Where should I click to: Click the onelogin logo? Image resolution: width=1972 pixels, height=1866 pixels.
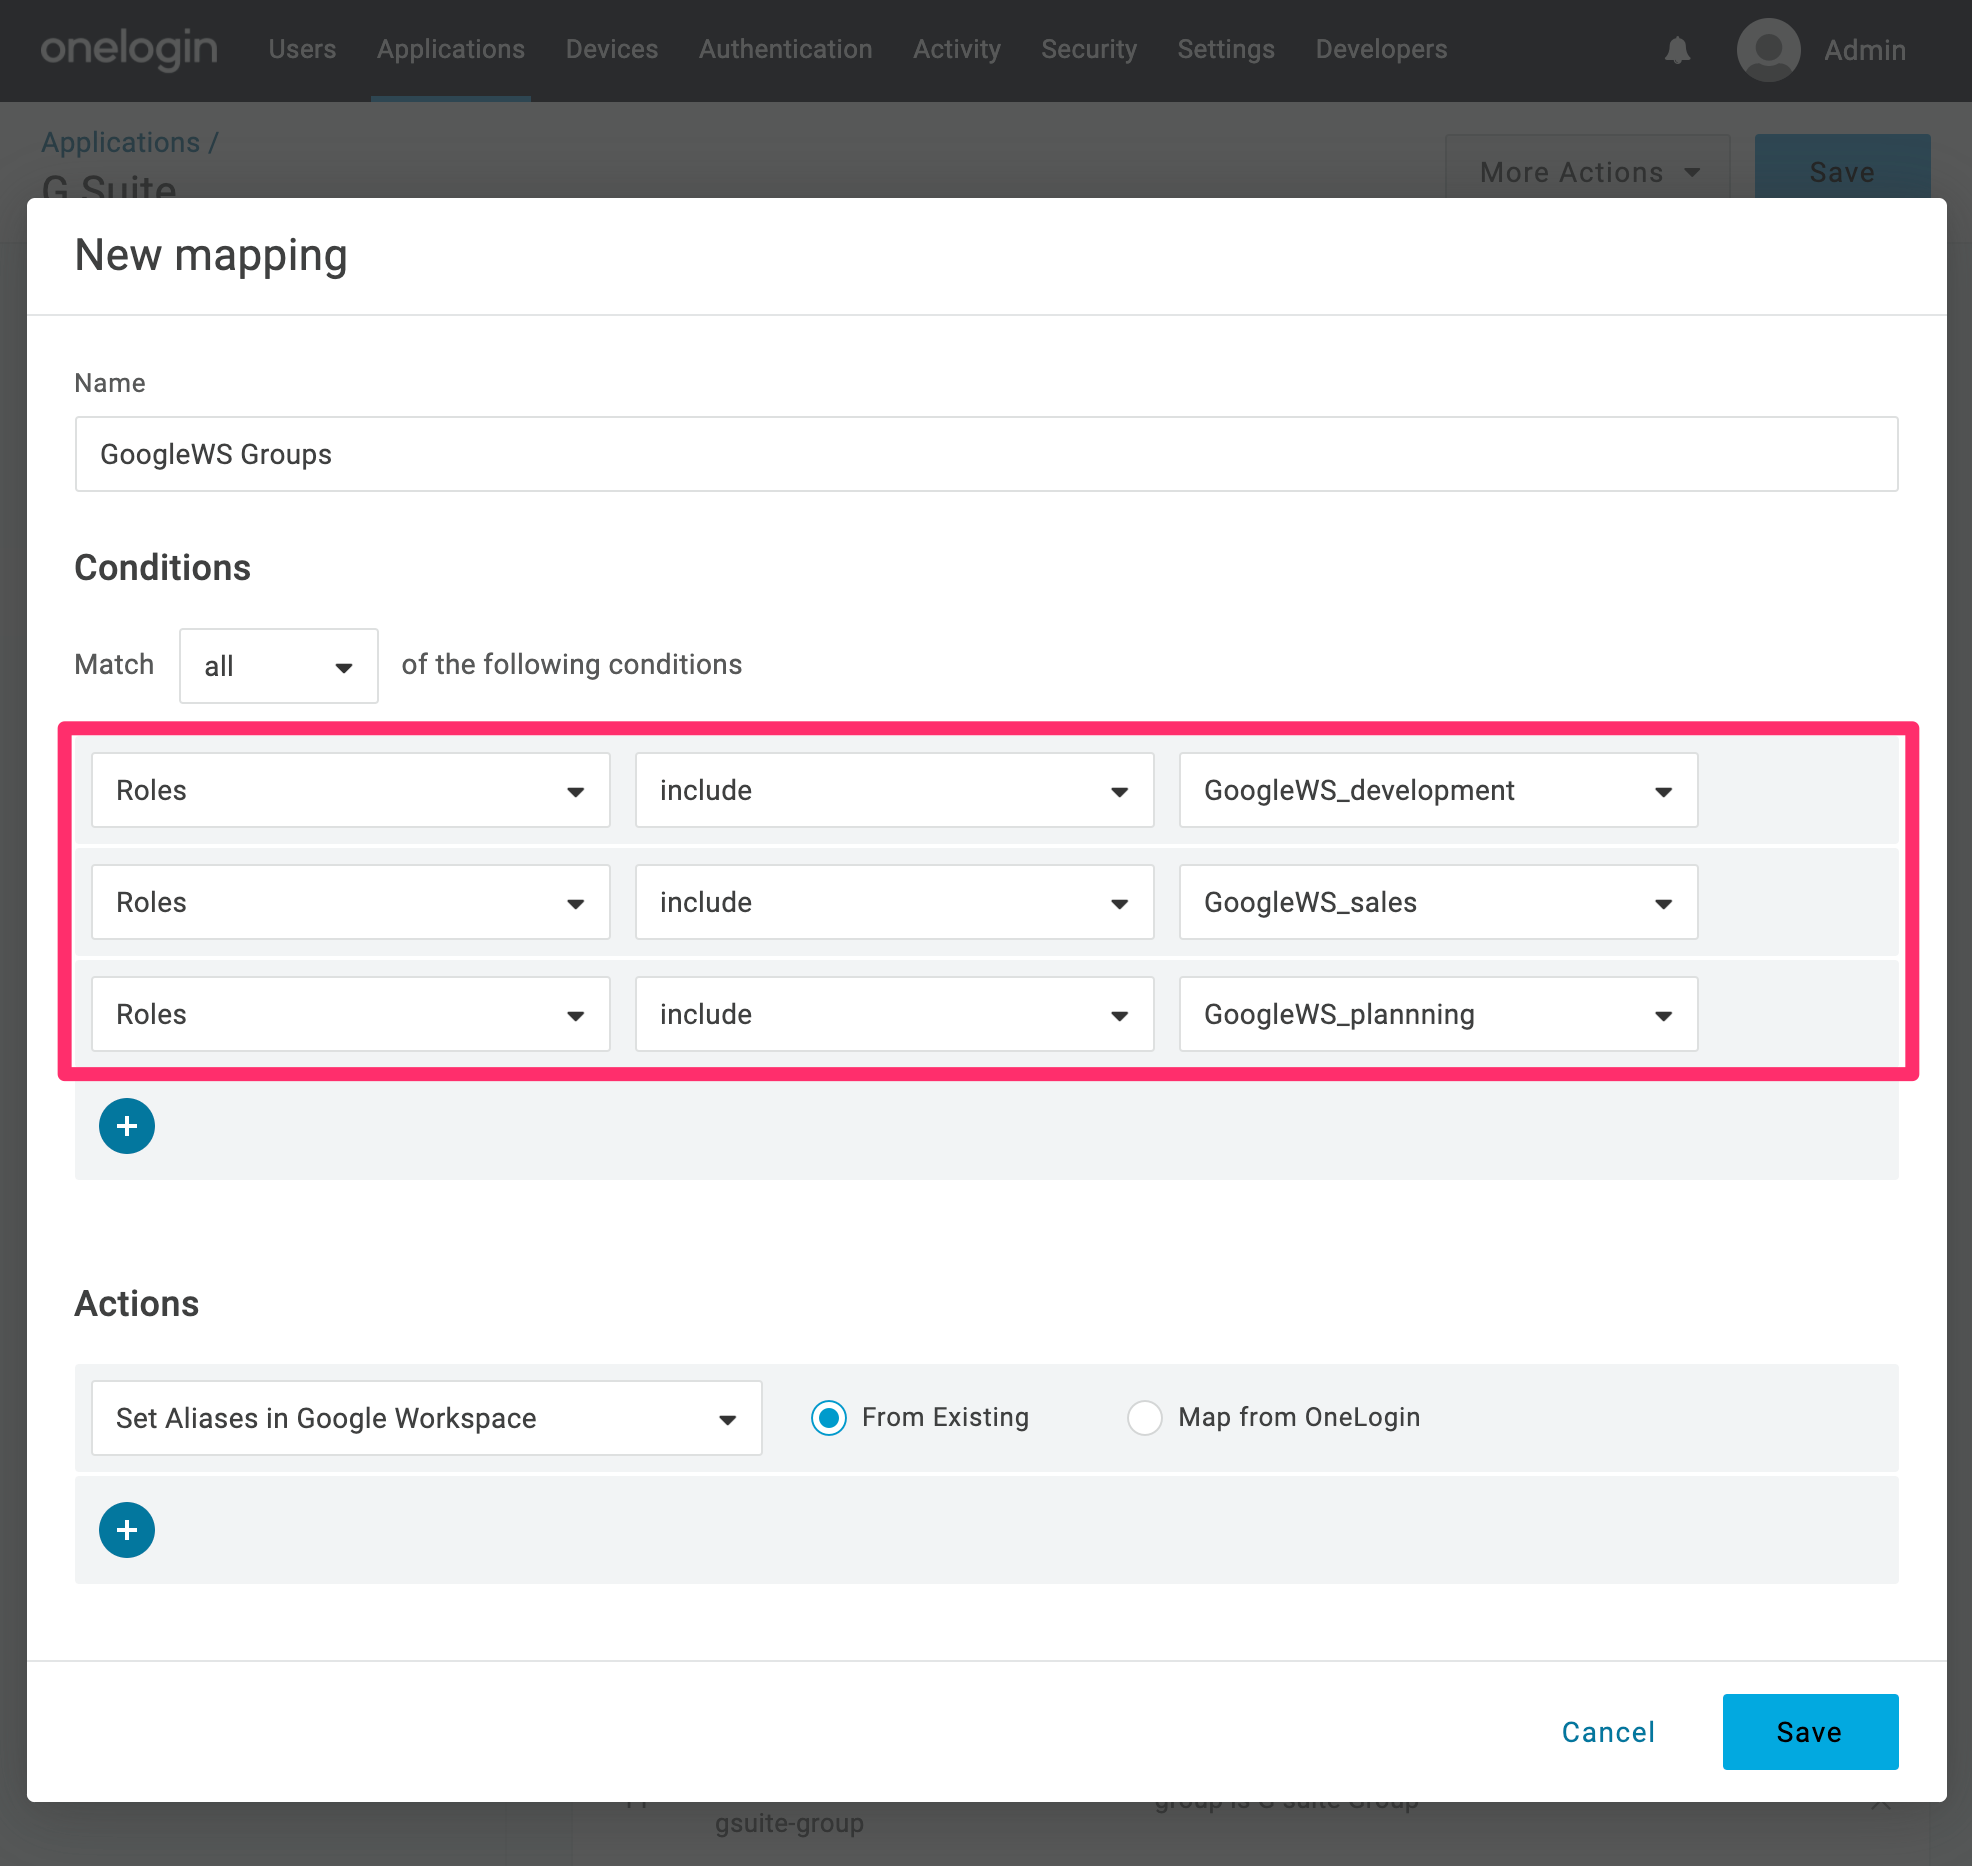pos(129,49)
